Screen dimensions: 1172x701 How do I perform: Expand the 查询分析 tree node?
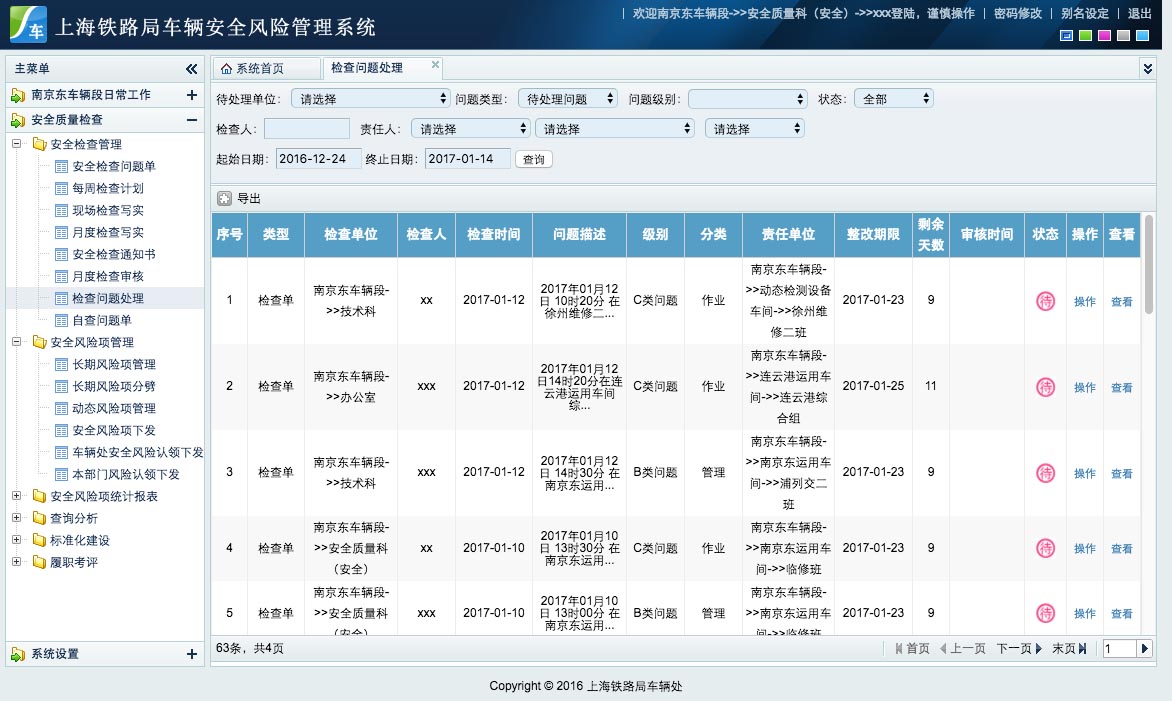[17, 518]
